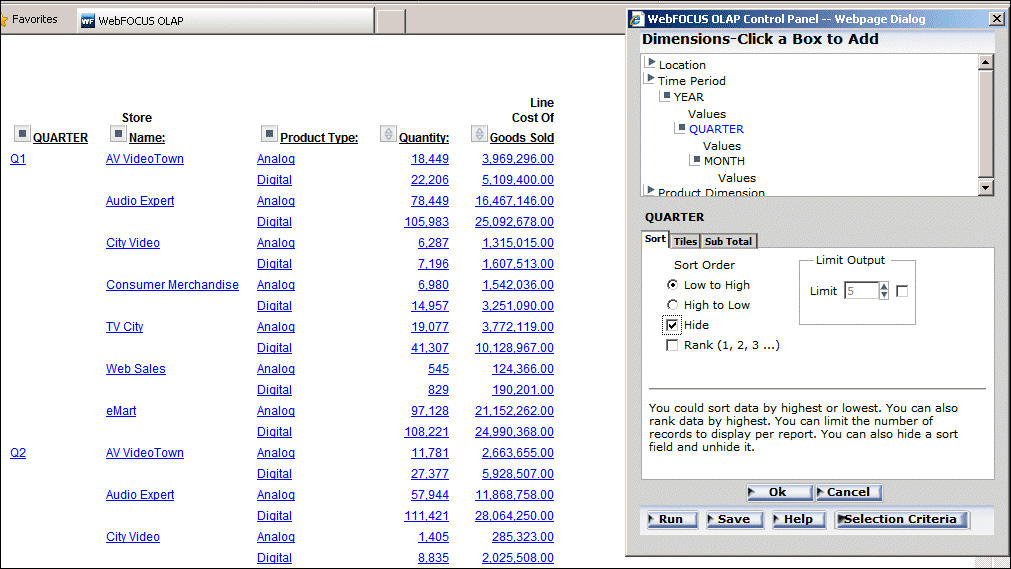
Task: Click the WebFOCUS OLAP tab icon
Action: point(88,21)
